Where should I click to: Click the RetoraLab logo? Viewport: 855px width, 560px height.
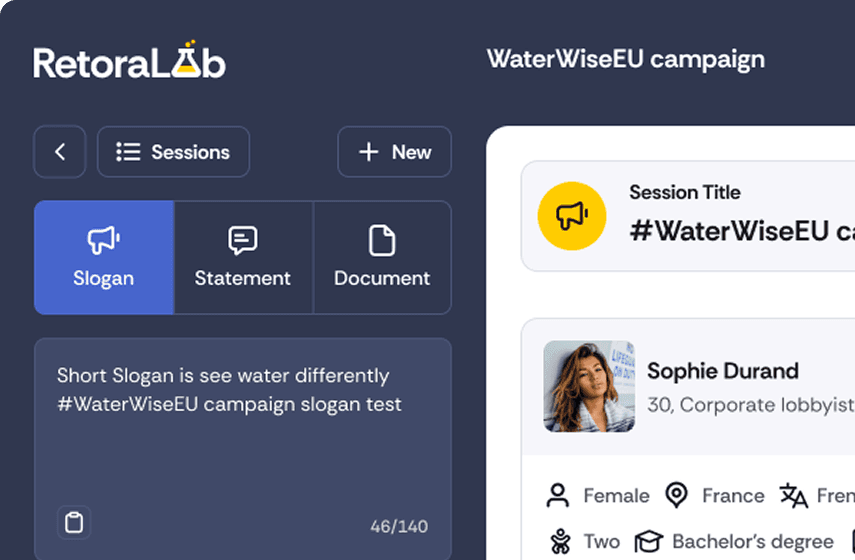click(130, 62)
